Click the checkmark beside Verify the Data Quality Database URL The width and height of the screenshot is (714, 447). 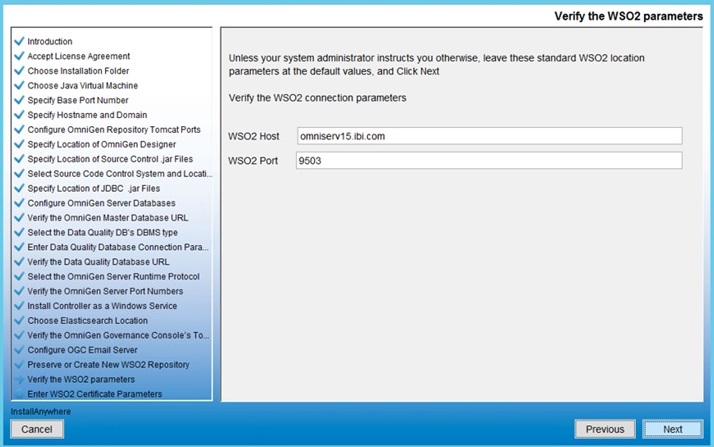pos(19,262)
